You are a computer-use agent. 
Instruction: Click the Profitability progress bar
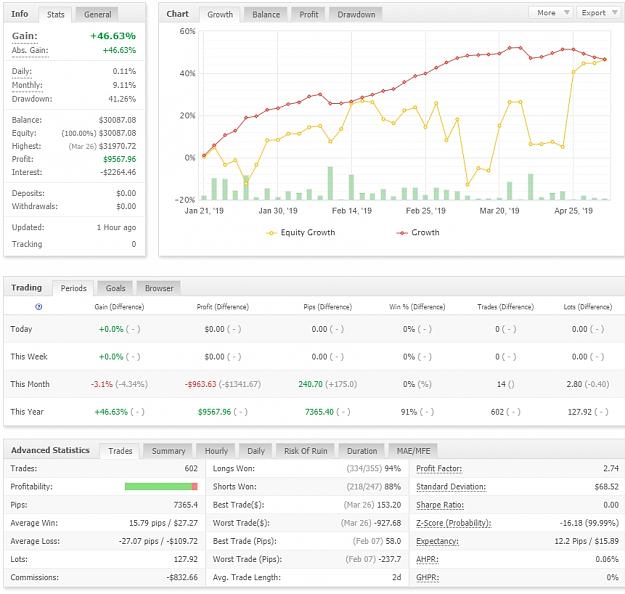(x=161, y=486)
